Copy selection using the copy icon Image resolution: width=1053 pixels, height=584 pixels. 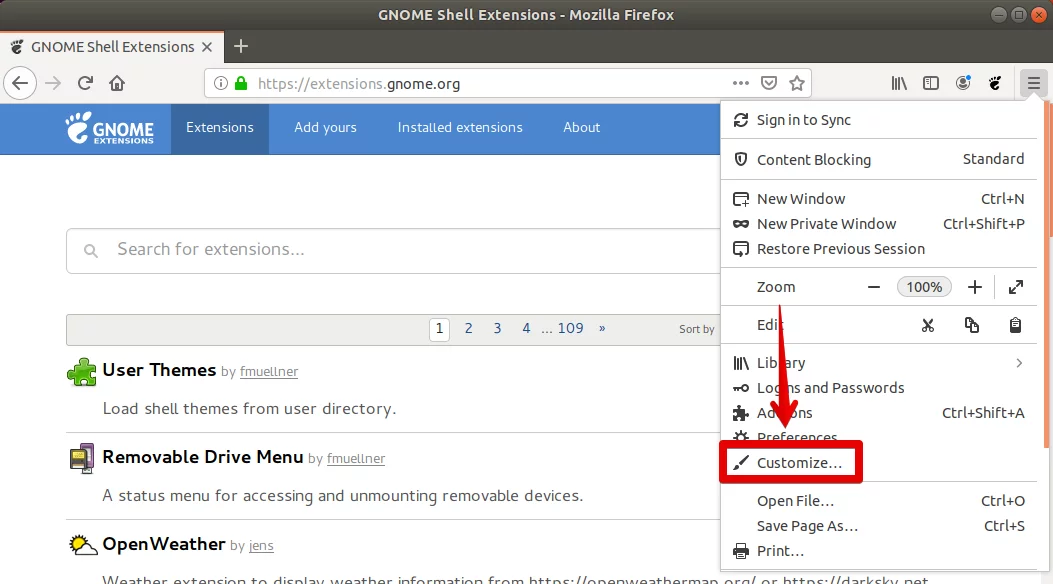(972, 326)
